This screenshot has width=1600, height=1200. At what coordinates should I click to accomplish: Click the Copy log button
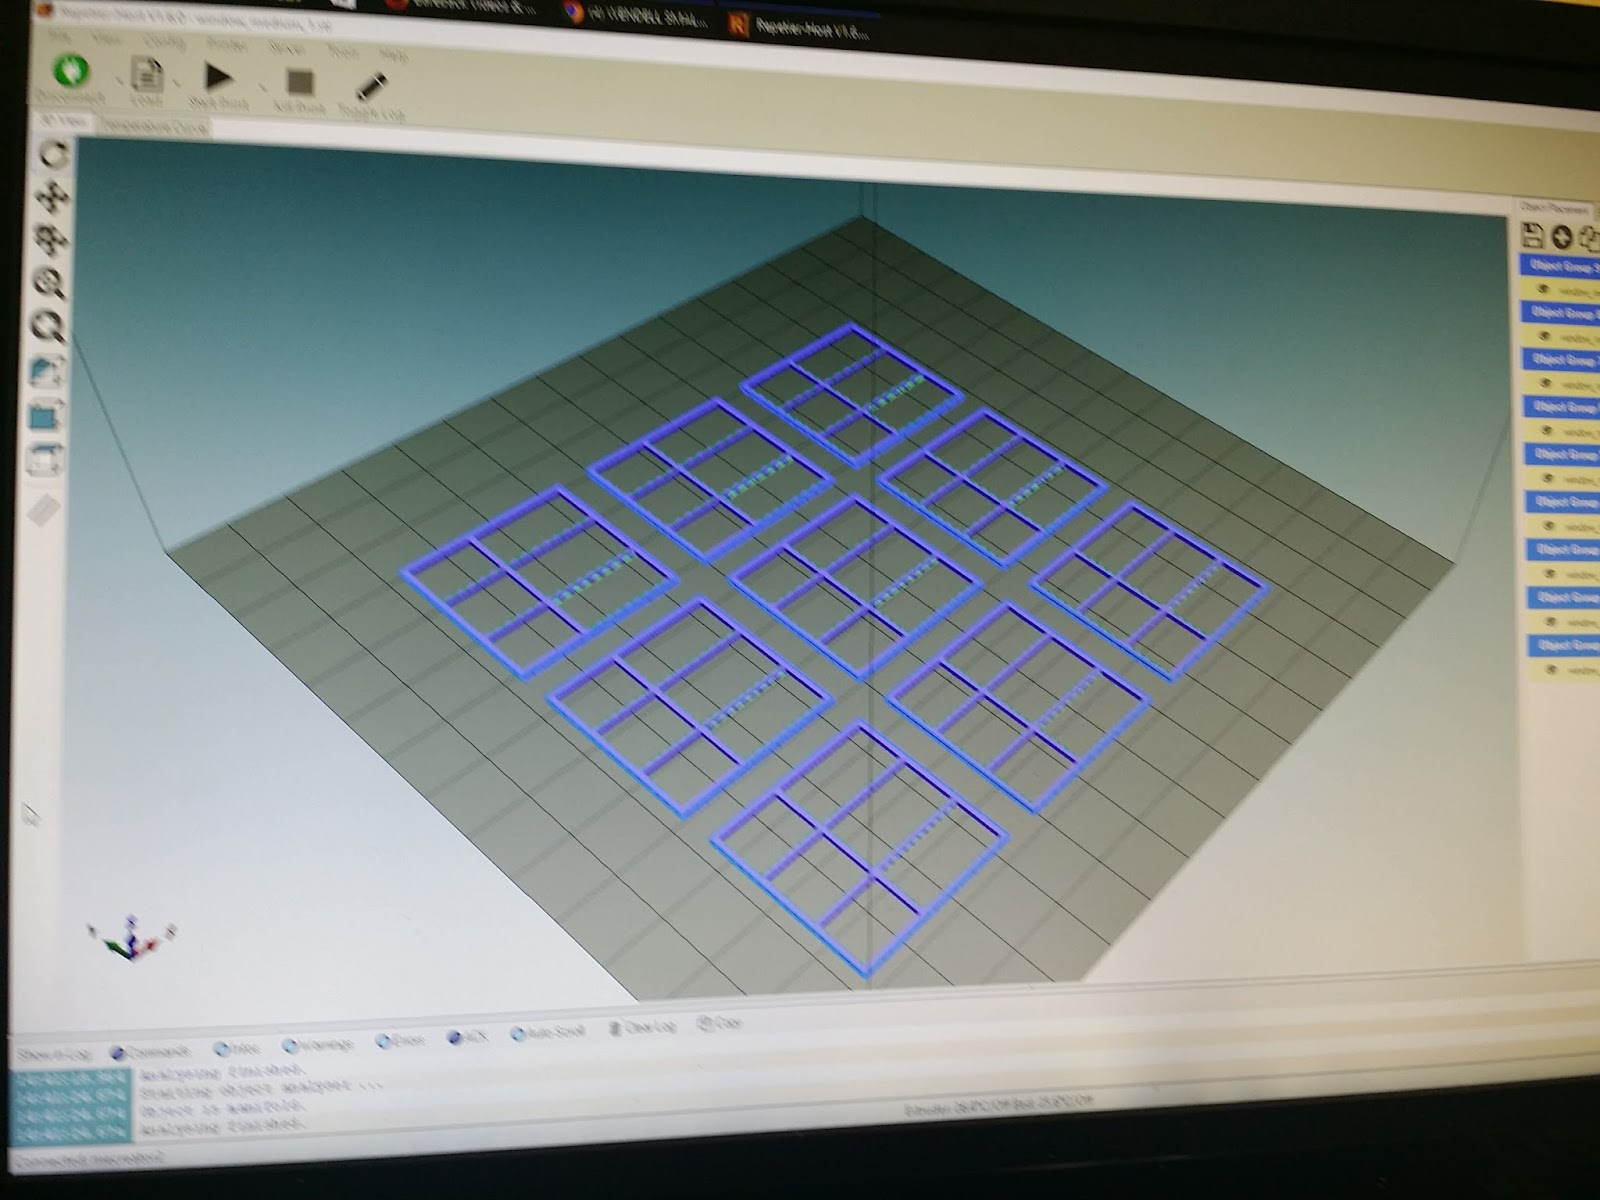point(719,1023)
